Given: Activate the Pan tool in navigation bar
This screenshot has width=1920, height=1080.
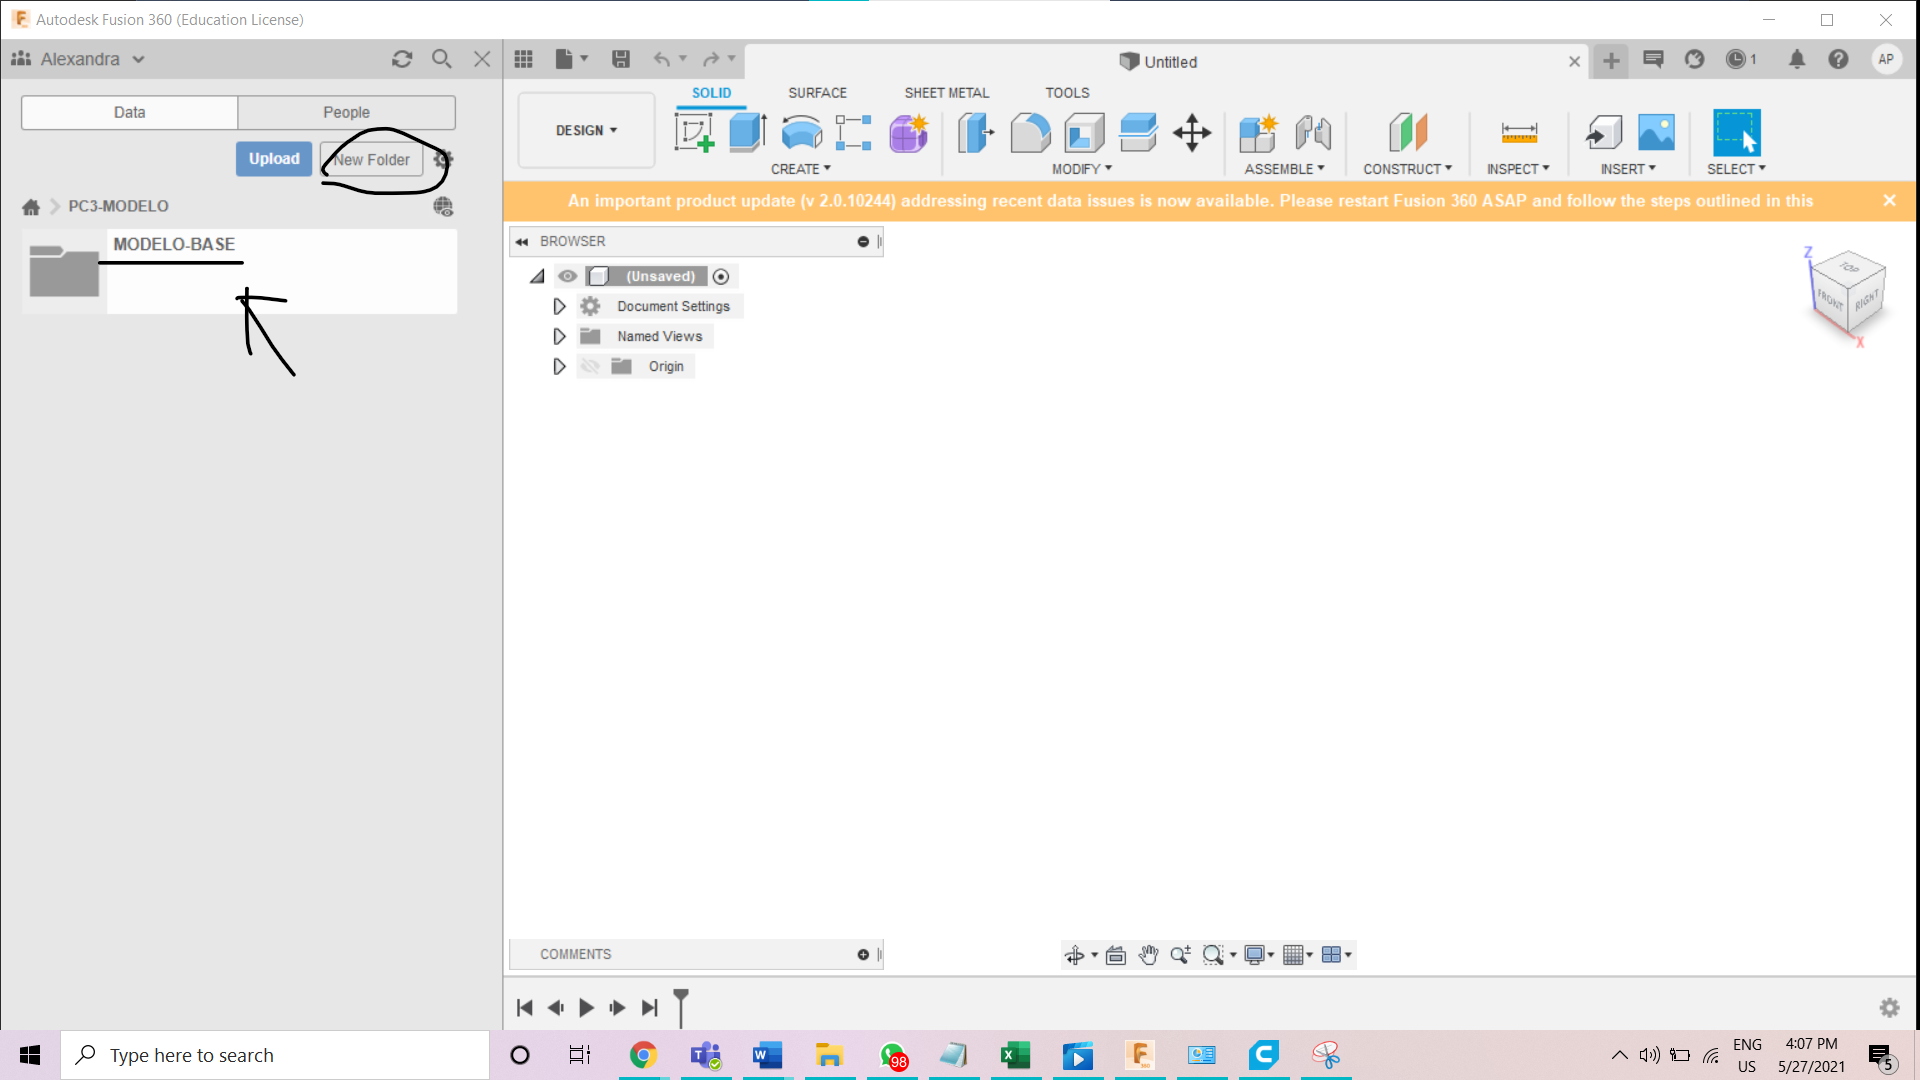Looking at the screenshot, I should tap(1148, 955).
